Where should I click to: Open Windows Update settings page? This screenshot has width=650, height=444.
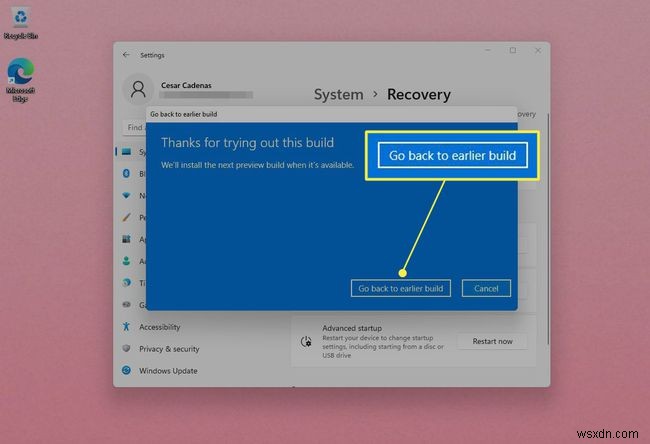point(168,371)
